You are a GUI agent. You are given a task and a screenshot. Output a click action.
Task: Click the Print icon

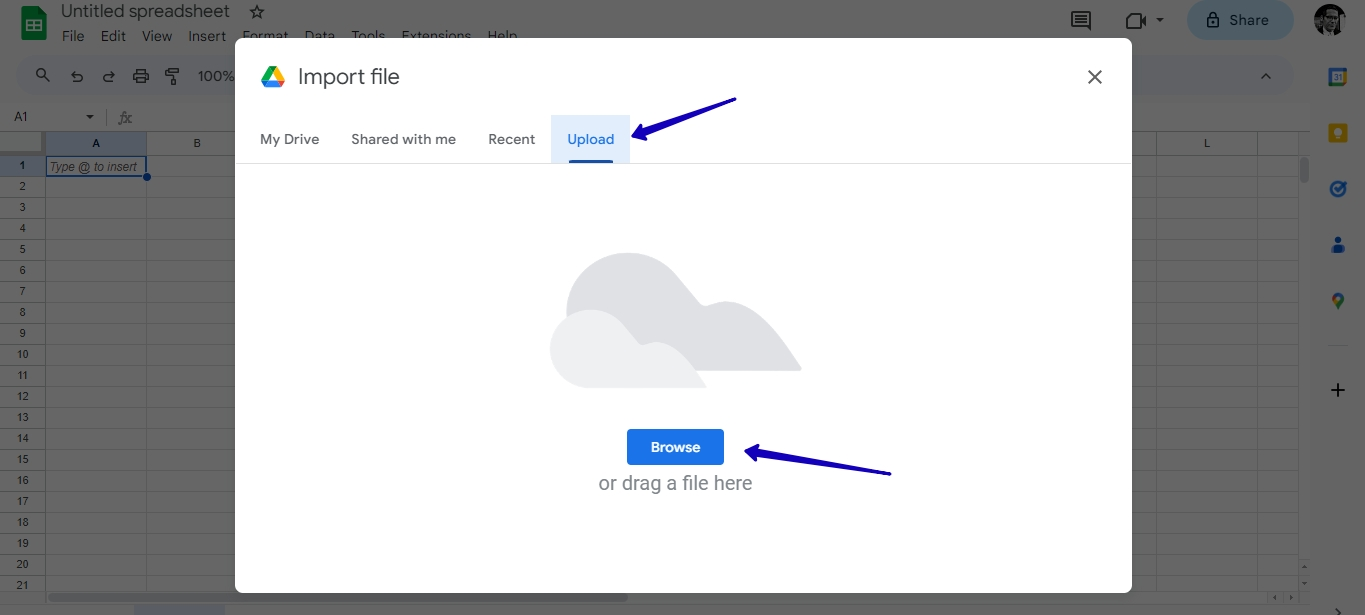[x=141, y=76]
